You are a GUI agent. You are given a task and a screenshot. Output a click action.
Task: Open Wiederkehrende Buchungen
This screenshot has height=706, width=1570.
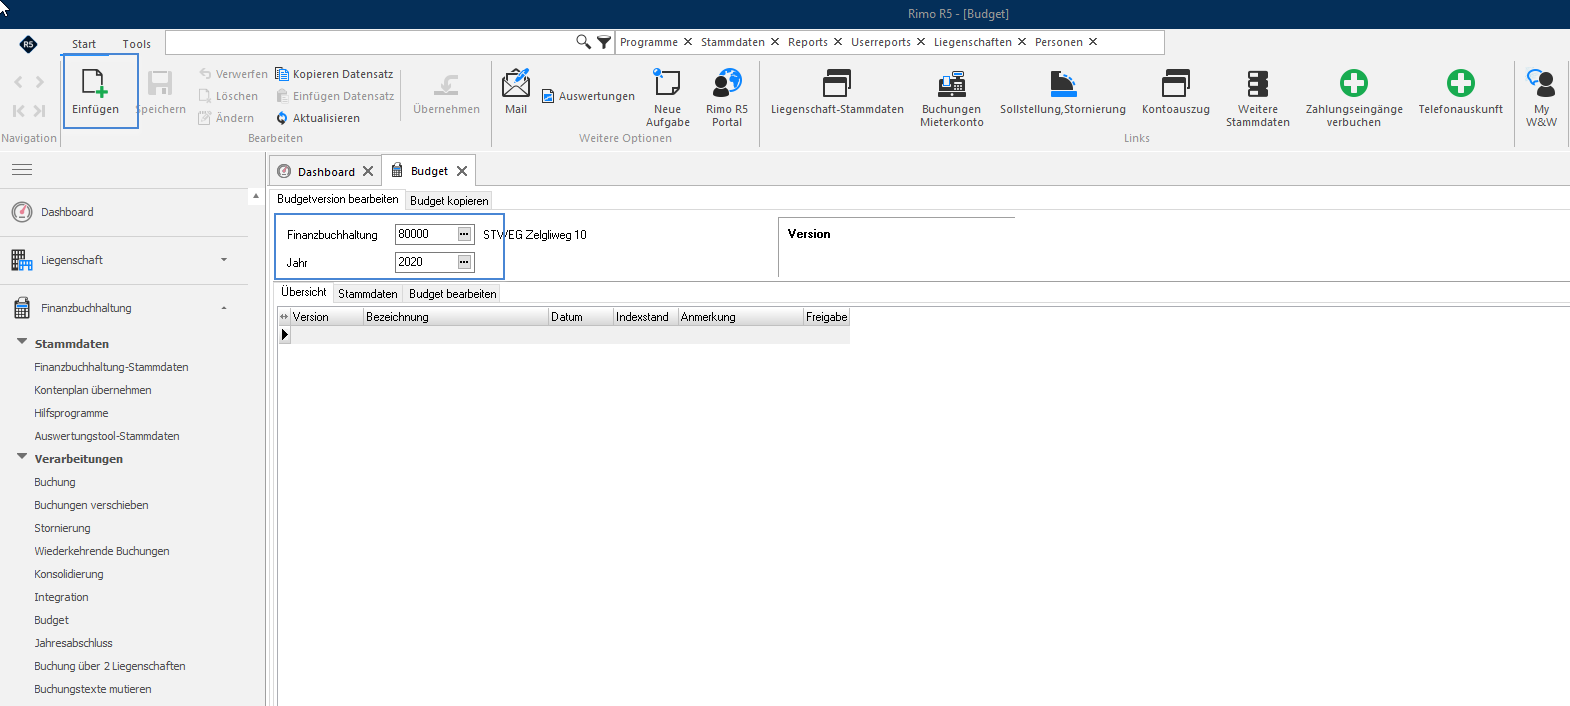[x=102, y=551]
